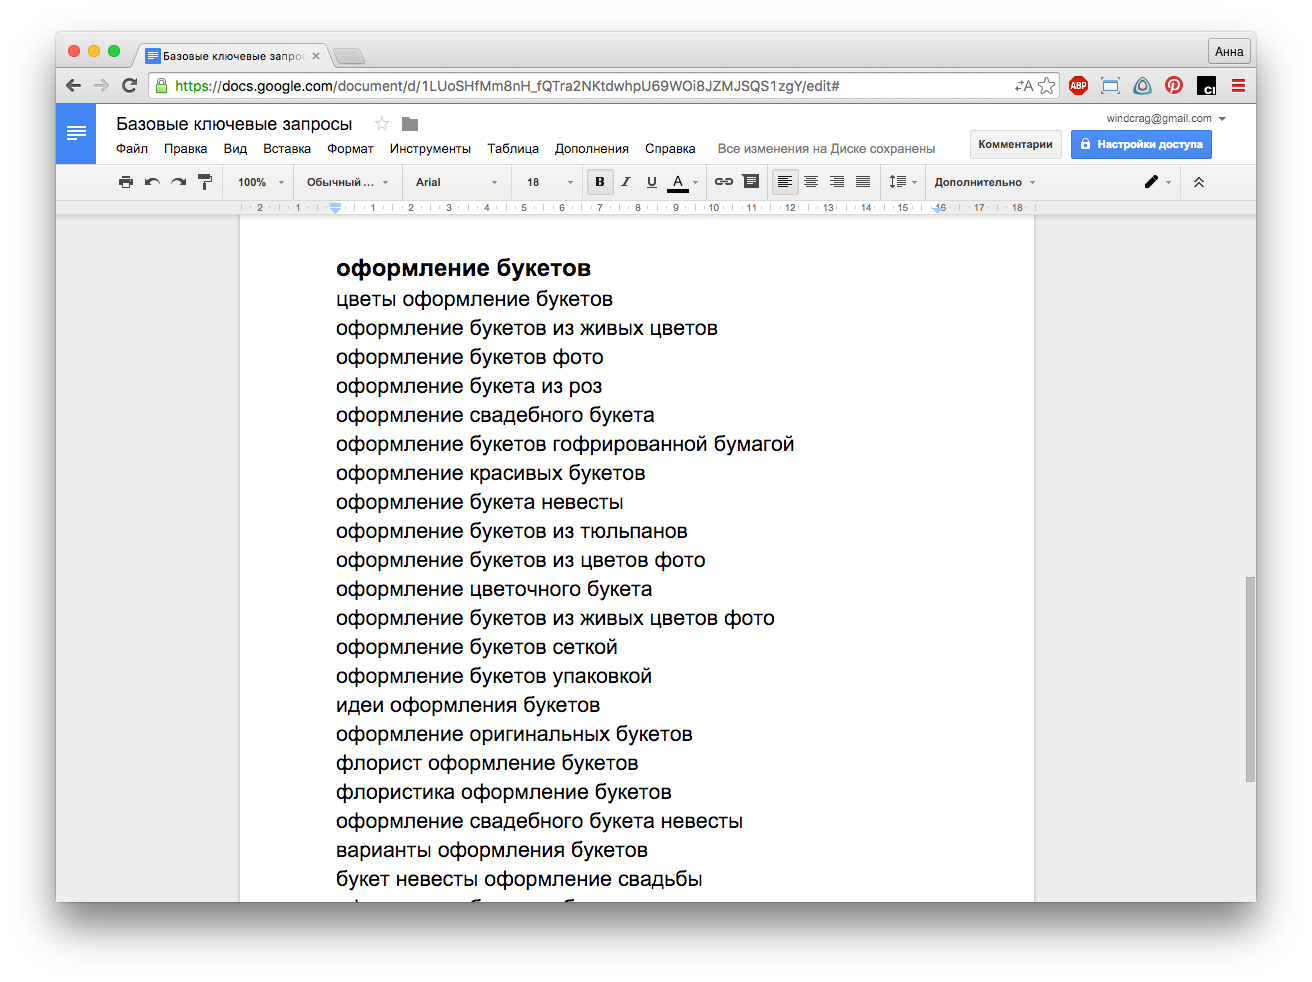
Task: Star the document Базовые ключевые запросы
Action: pyautogui.click(x=381, y=124)
